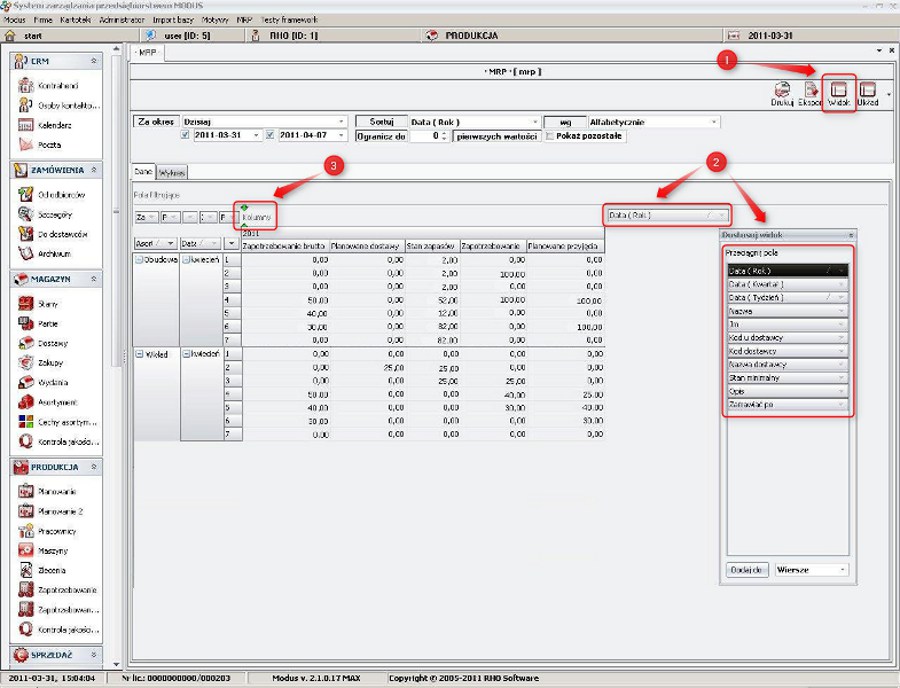The height and width of the screenshot is (688, 900).
Task: Click the Dodaj do button
Action: click(747, 569)
